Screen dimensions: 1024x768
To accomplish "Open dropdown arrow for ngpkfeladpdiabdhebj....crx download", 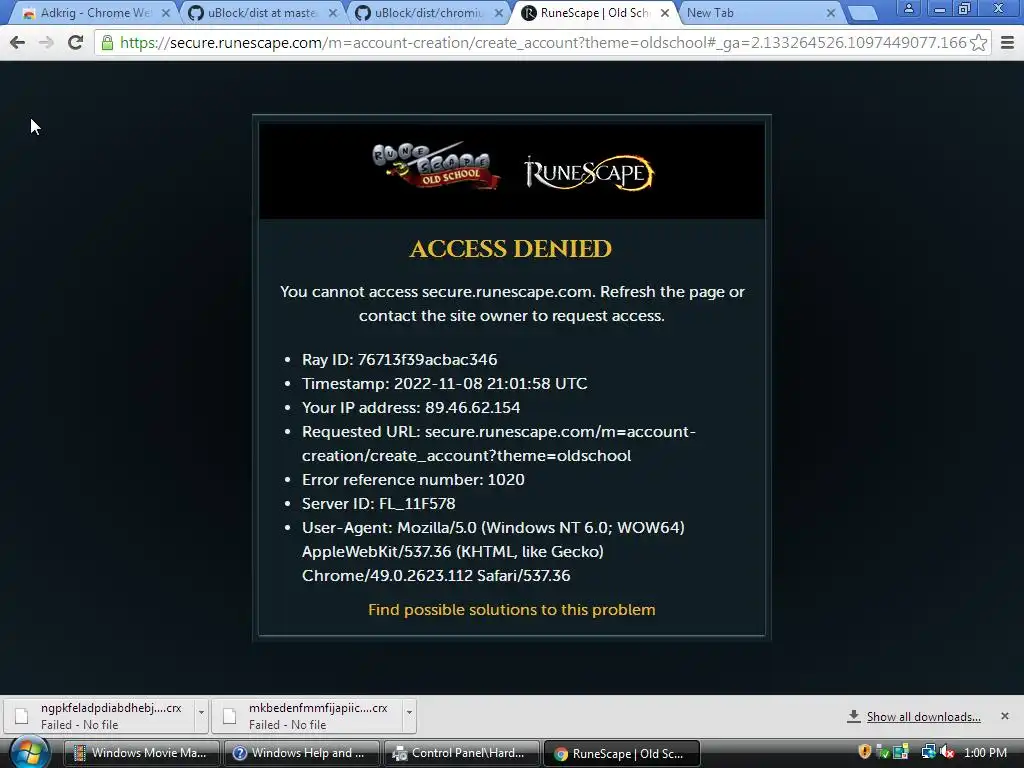I will tap(201, 712).
